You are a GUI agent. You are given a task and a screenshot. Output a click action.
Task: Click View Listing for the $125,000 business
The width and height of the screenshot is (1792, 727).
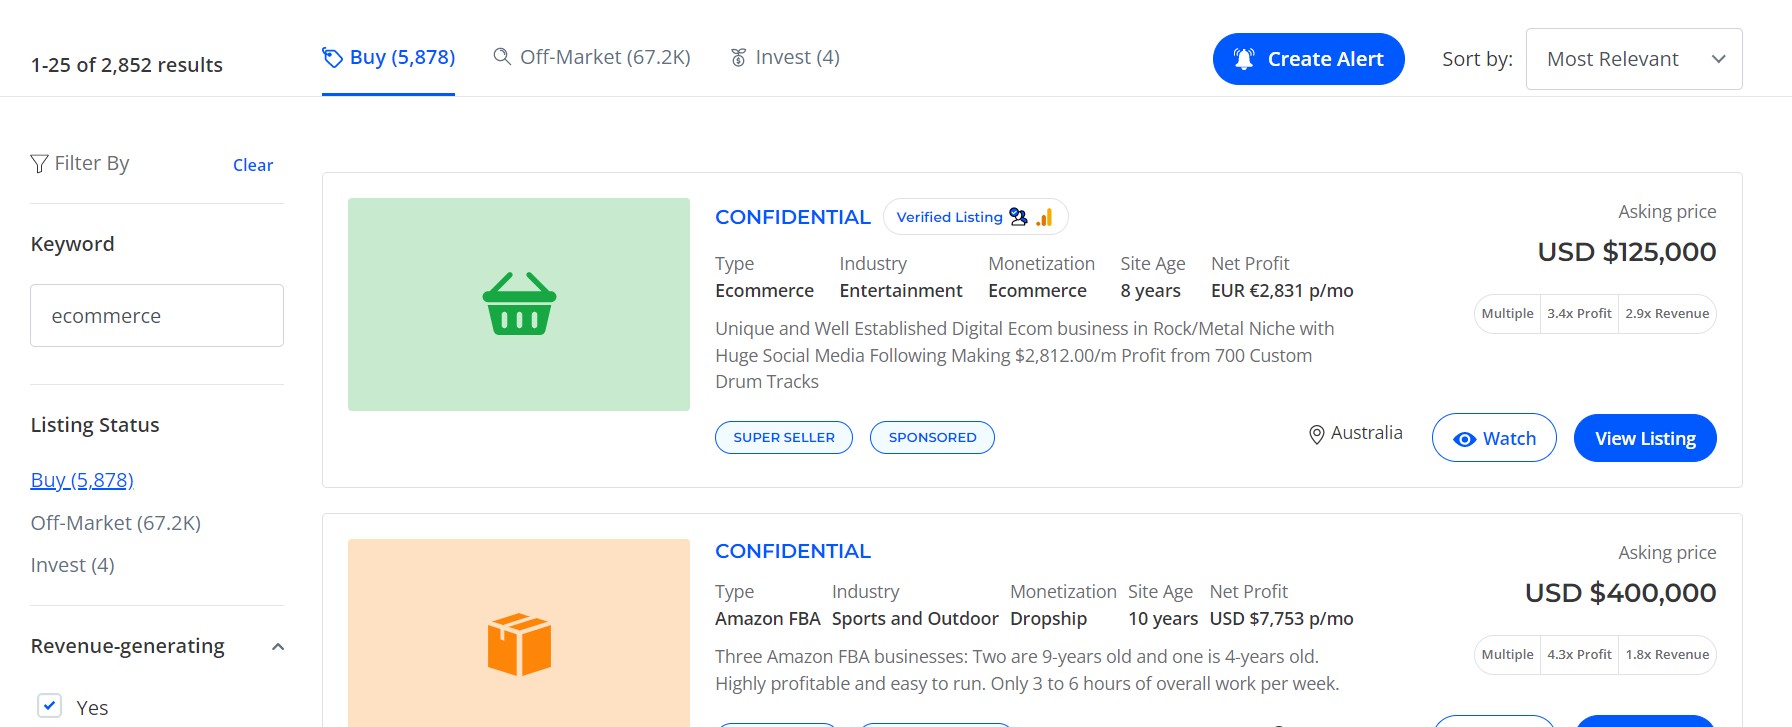tap(1645, 438)
